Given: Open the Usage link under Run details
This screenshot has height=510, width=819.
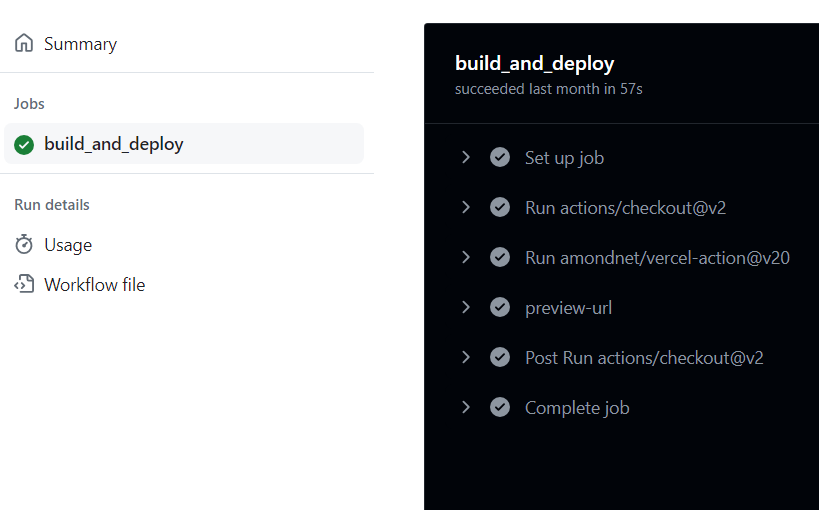Looking at the screenshot, I should pyautogui.click(x=68, y=245).
